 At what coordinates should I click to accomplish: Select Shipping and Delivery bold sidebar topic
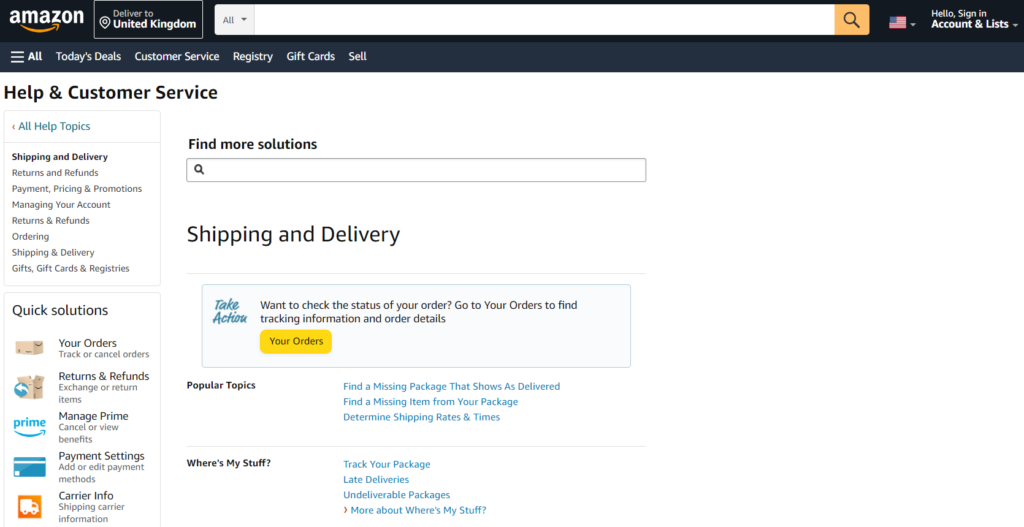click(59, 157)
